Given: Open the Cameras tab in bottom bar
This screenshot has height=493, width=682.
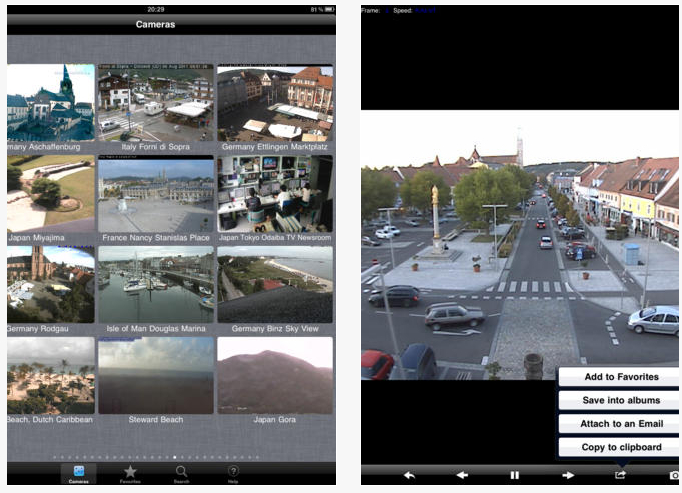Looking at the screenshot, I should 79,474.
